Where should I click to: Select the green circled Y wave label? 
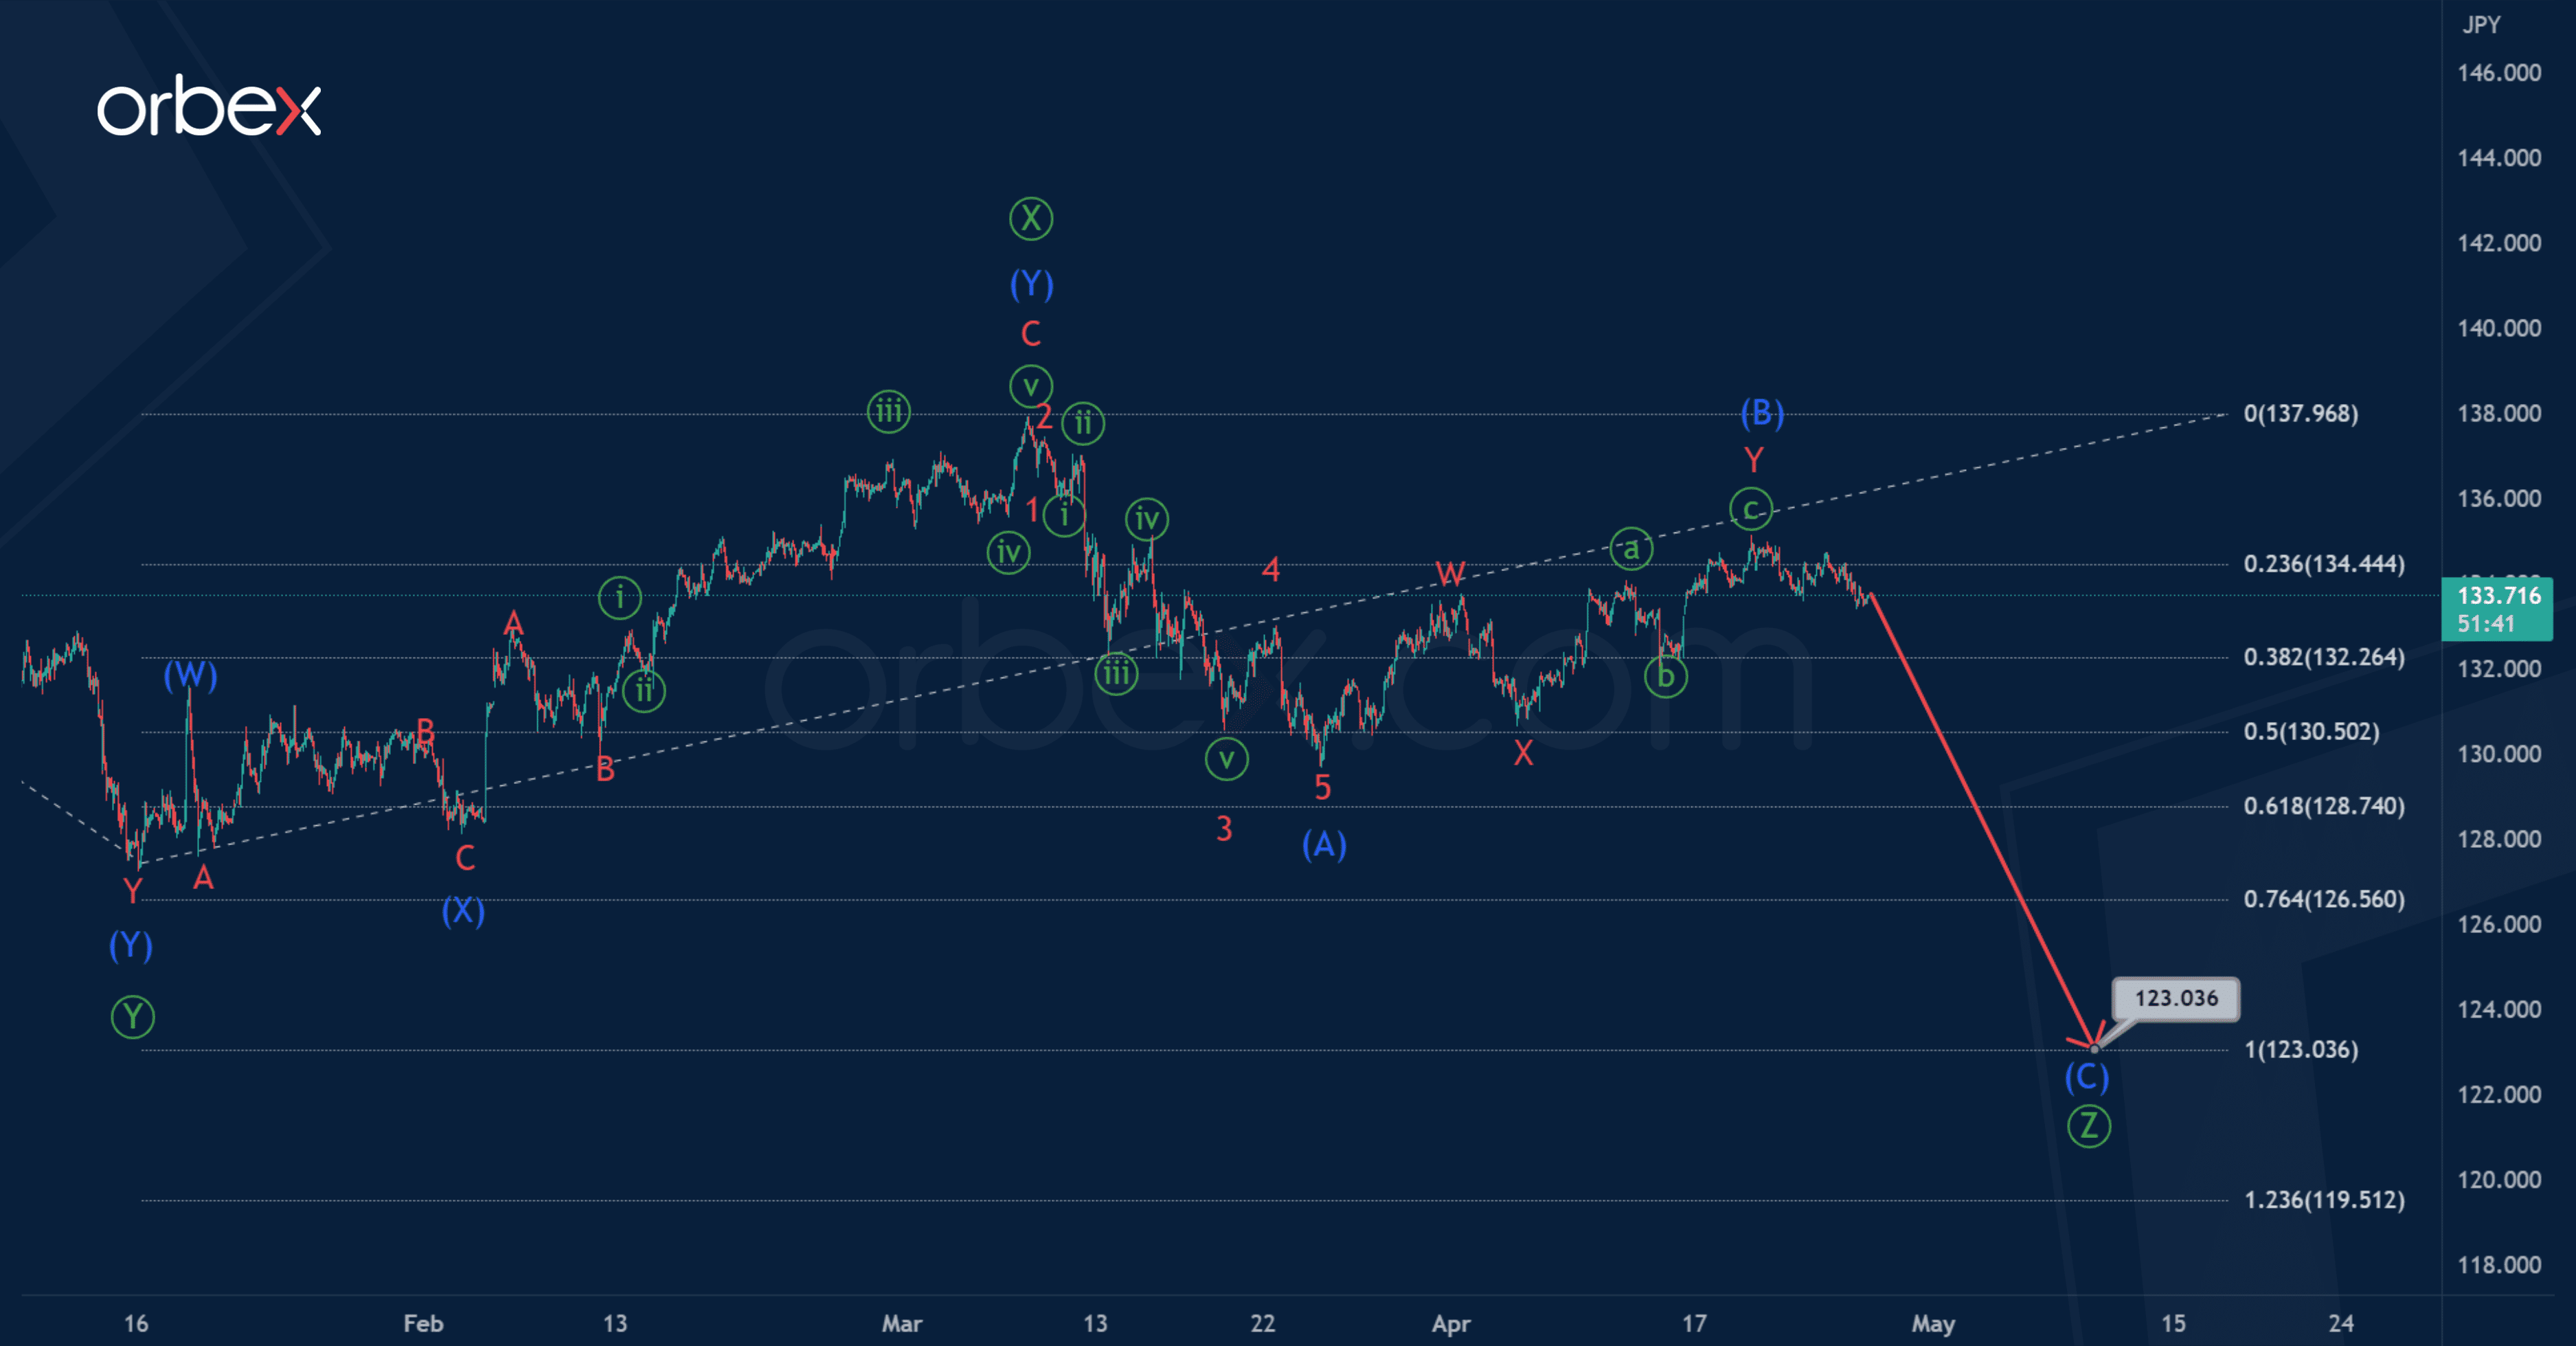click(x=132, y=1017)
